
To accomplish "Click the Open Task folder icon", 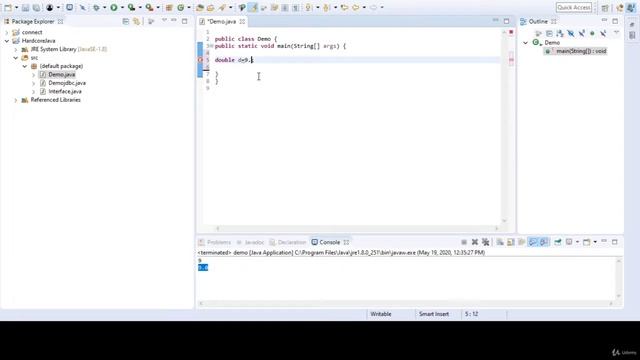I will tap(211, 7).
